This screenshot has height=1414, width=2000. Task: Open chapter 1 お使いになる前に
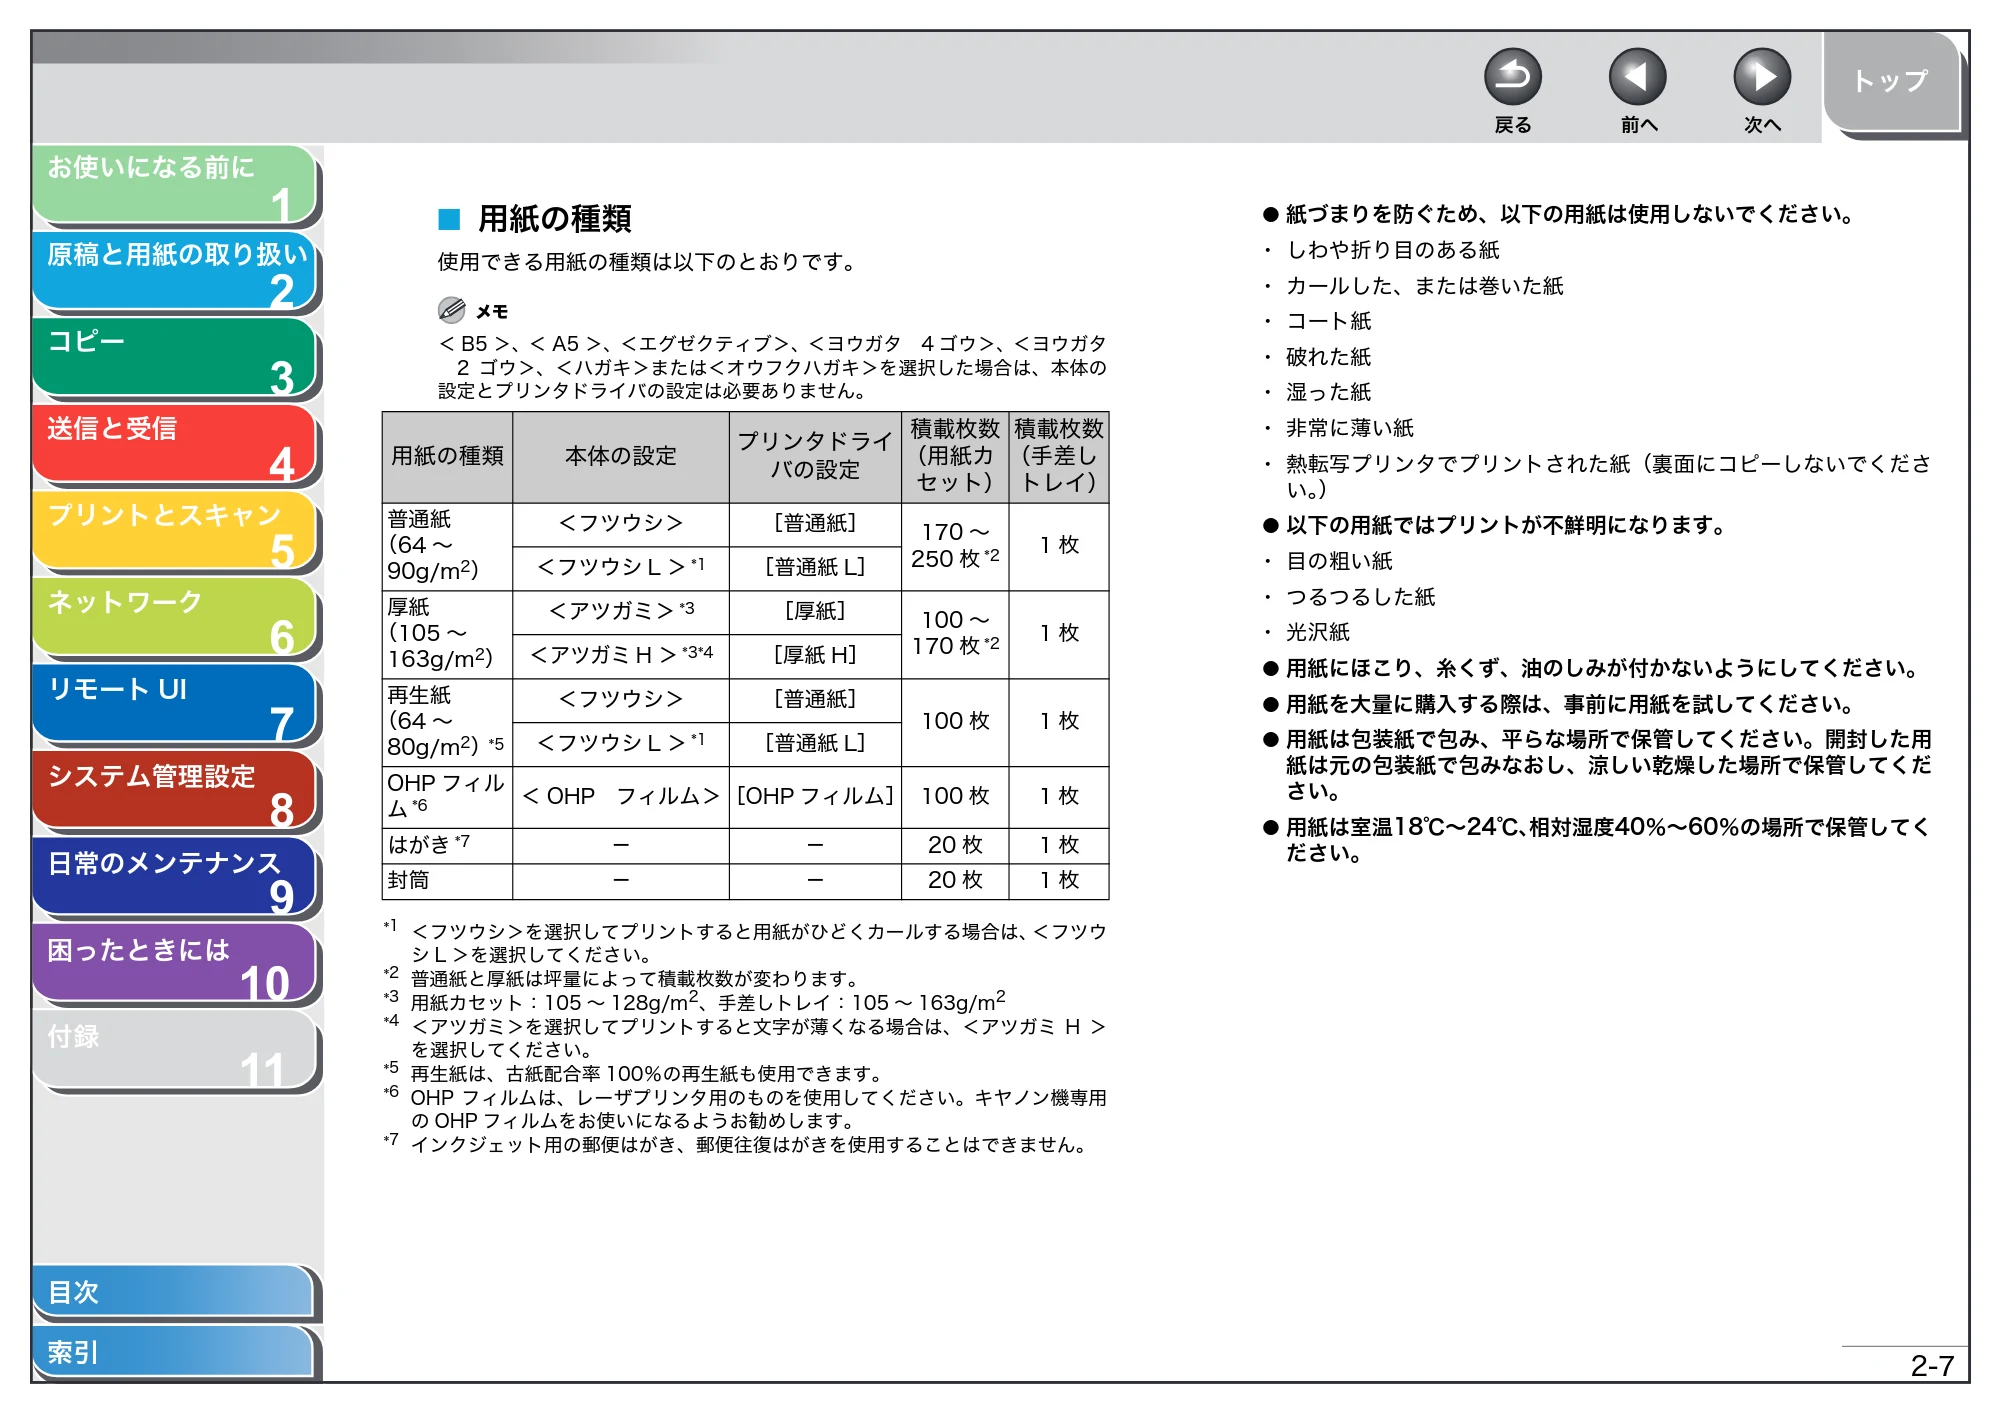pos(175,184)
